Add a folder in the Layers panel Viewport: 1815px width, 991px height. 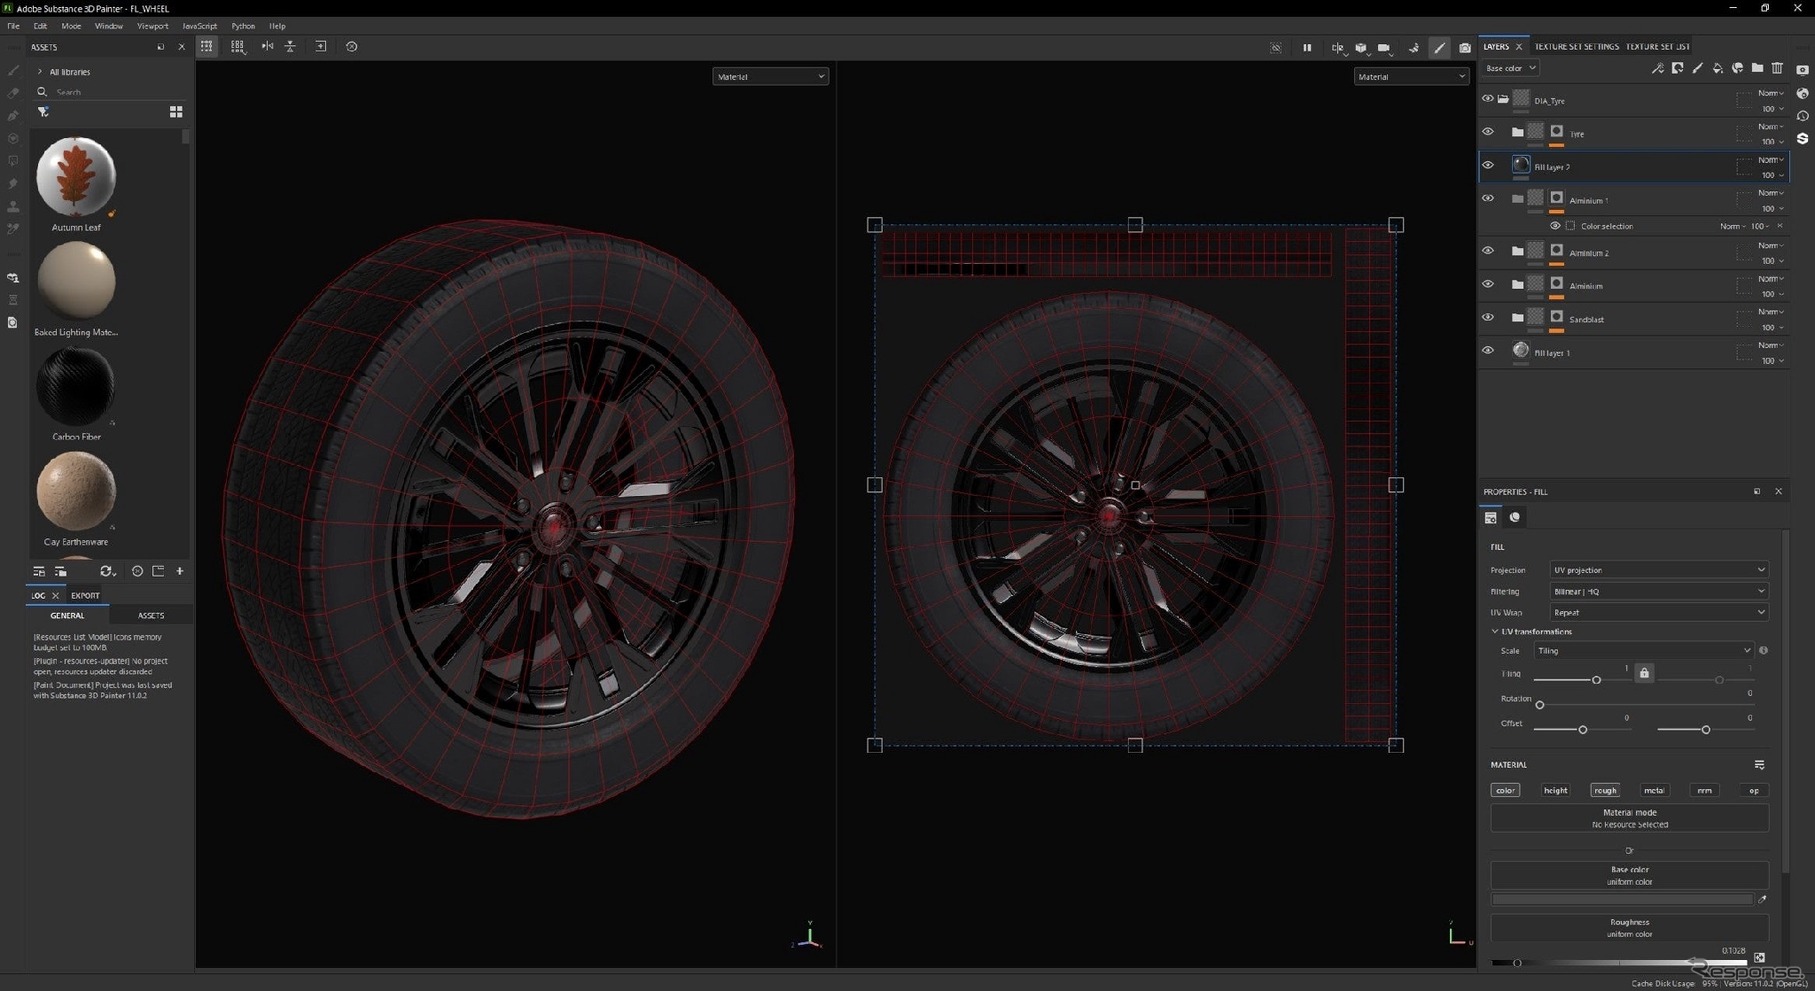[1757, 68]
